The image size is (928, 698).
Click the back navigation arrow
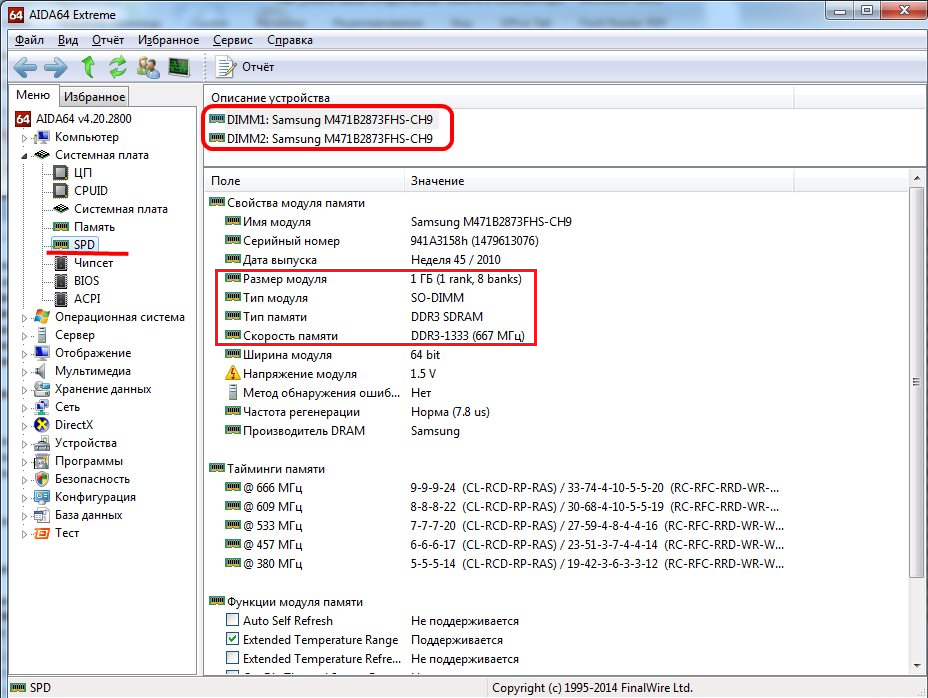25,67
